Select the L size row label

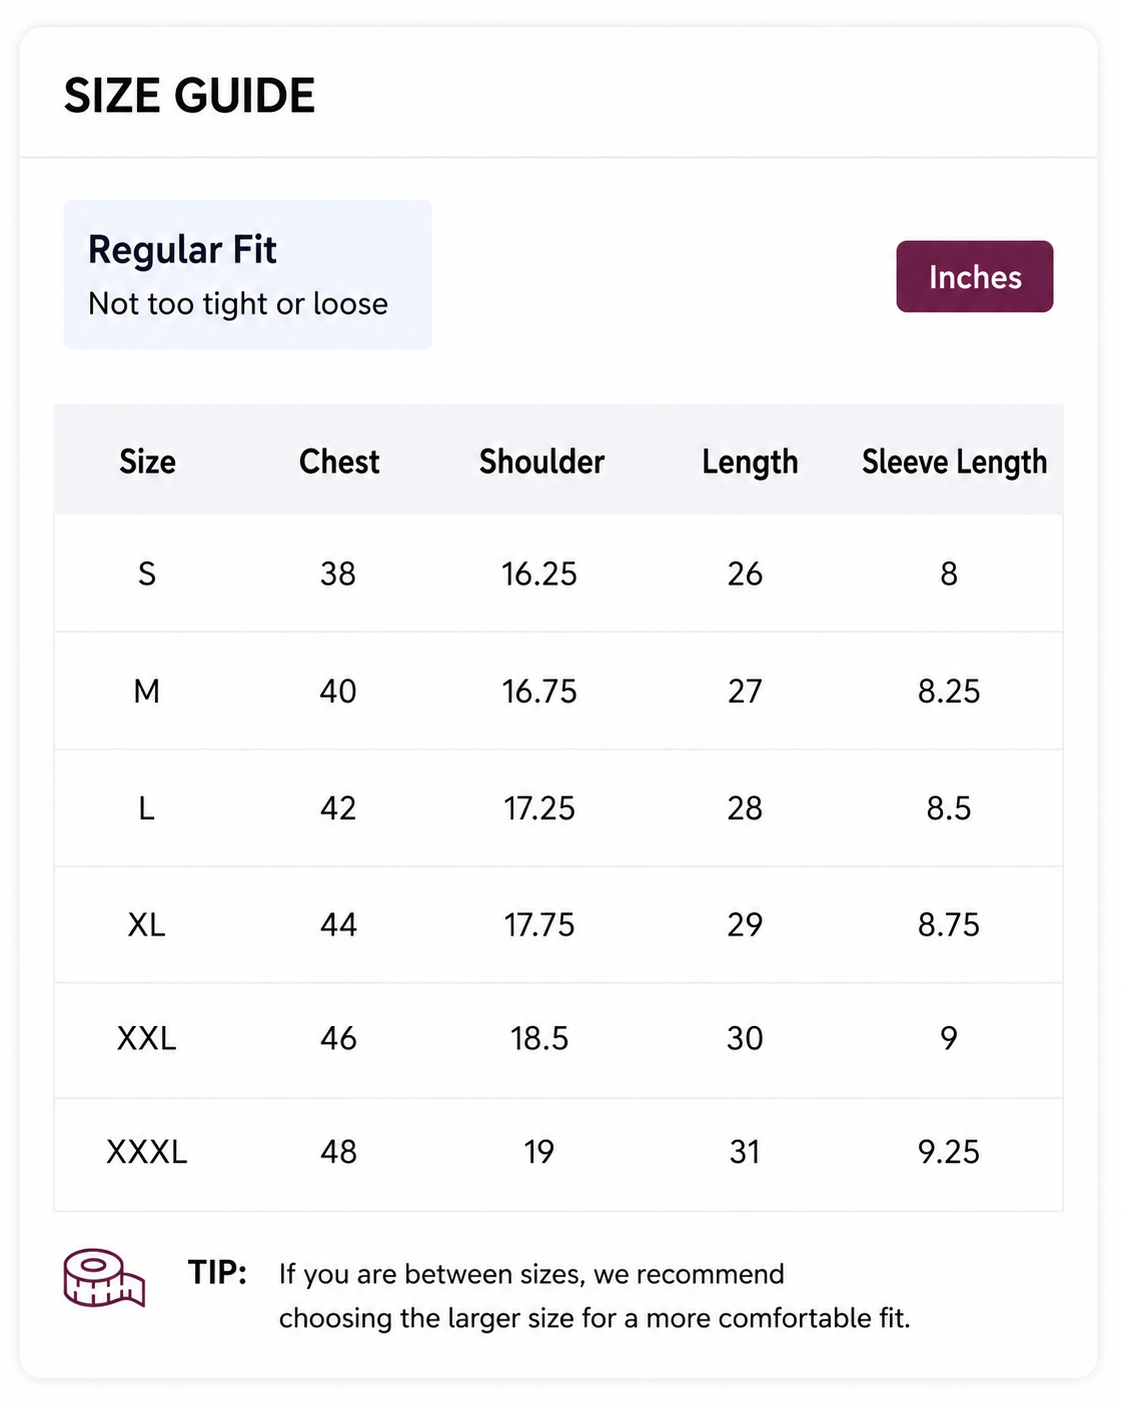[x=146, y=808]
